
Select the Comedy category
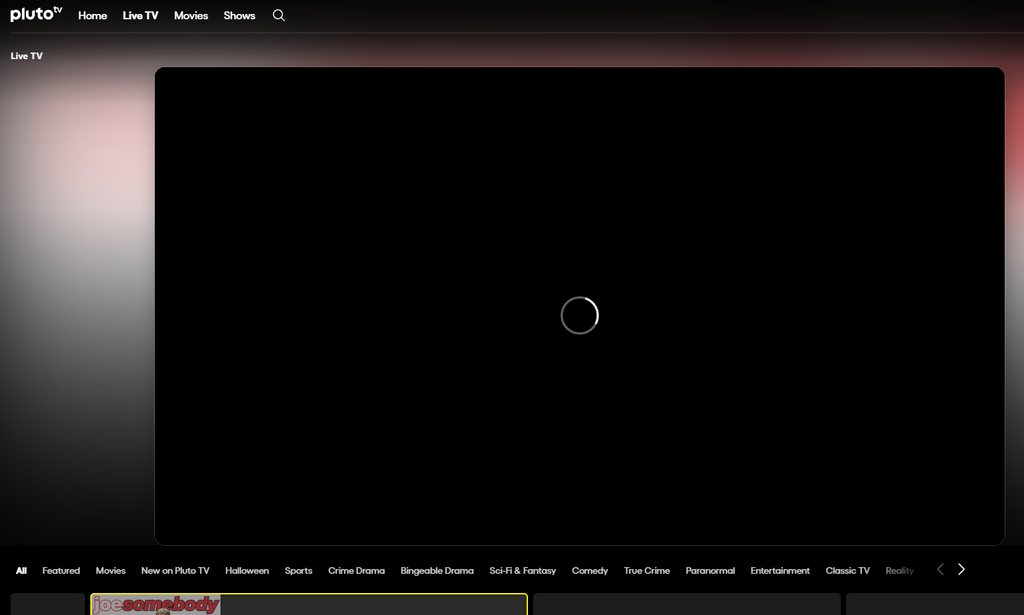(590, 571)
